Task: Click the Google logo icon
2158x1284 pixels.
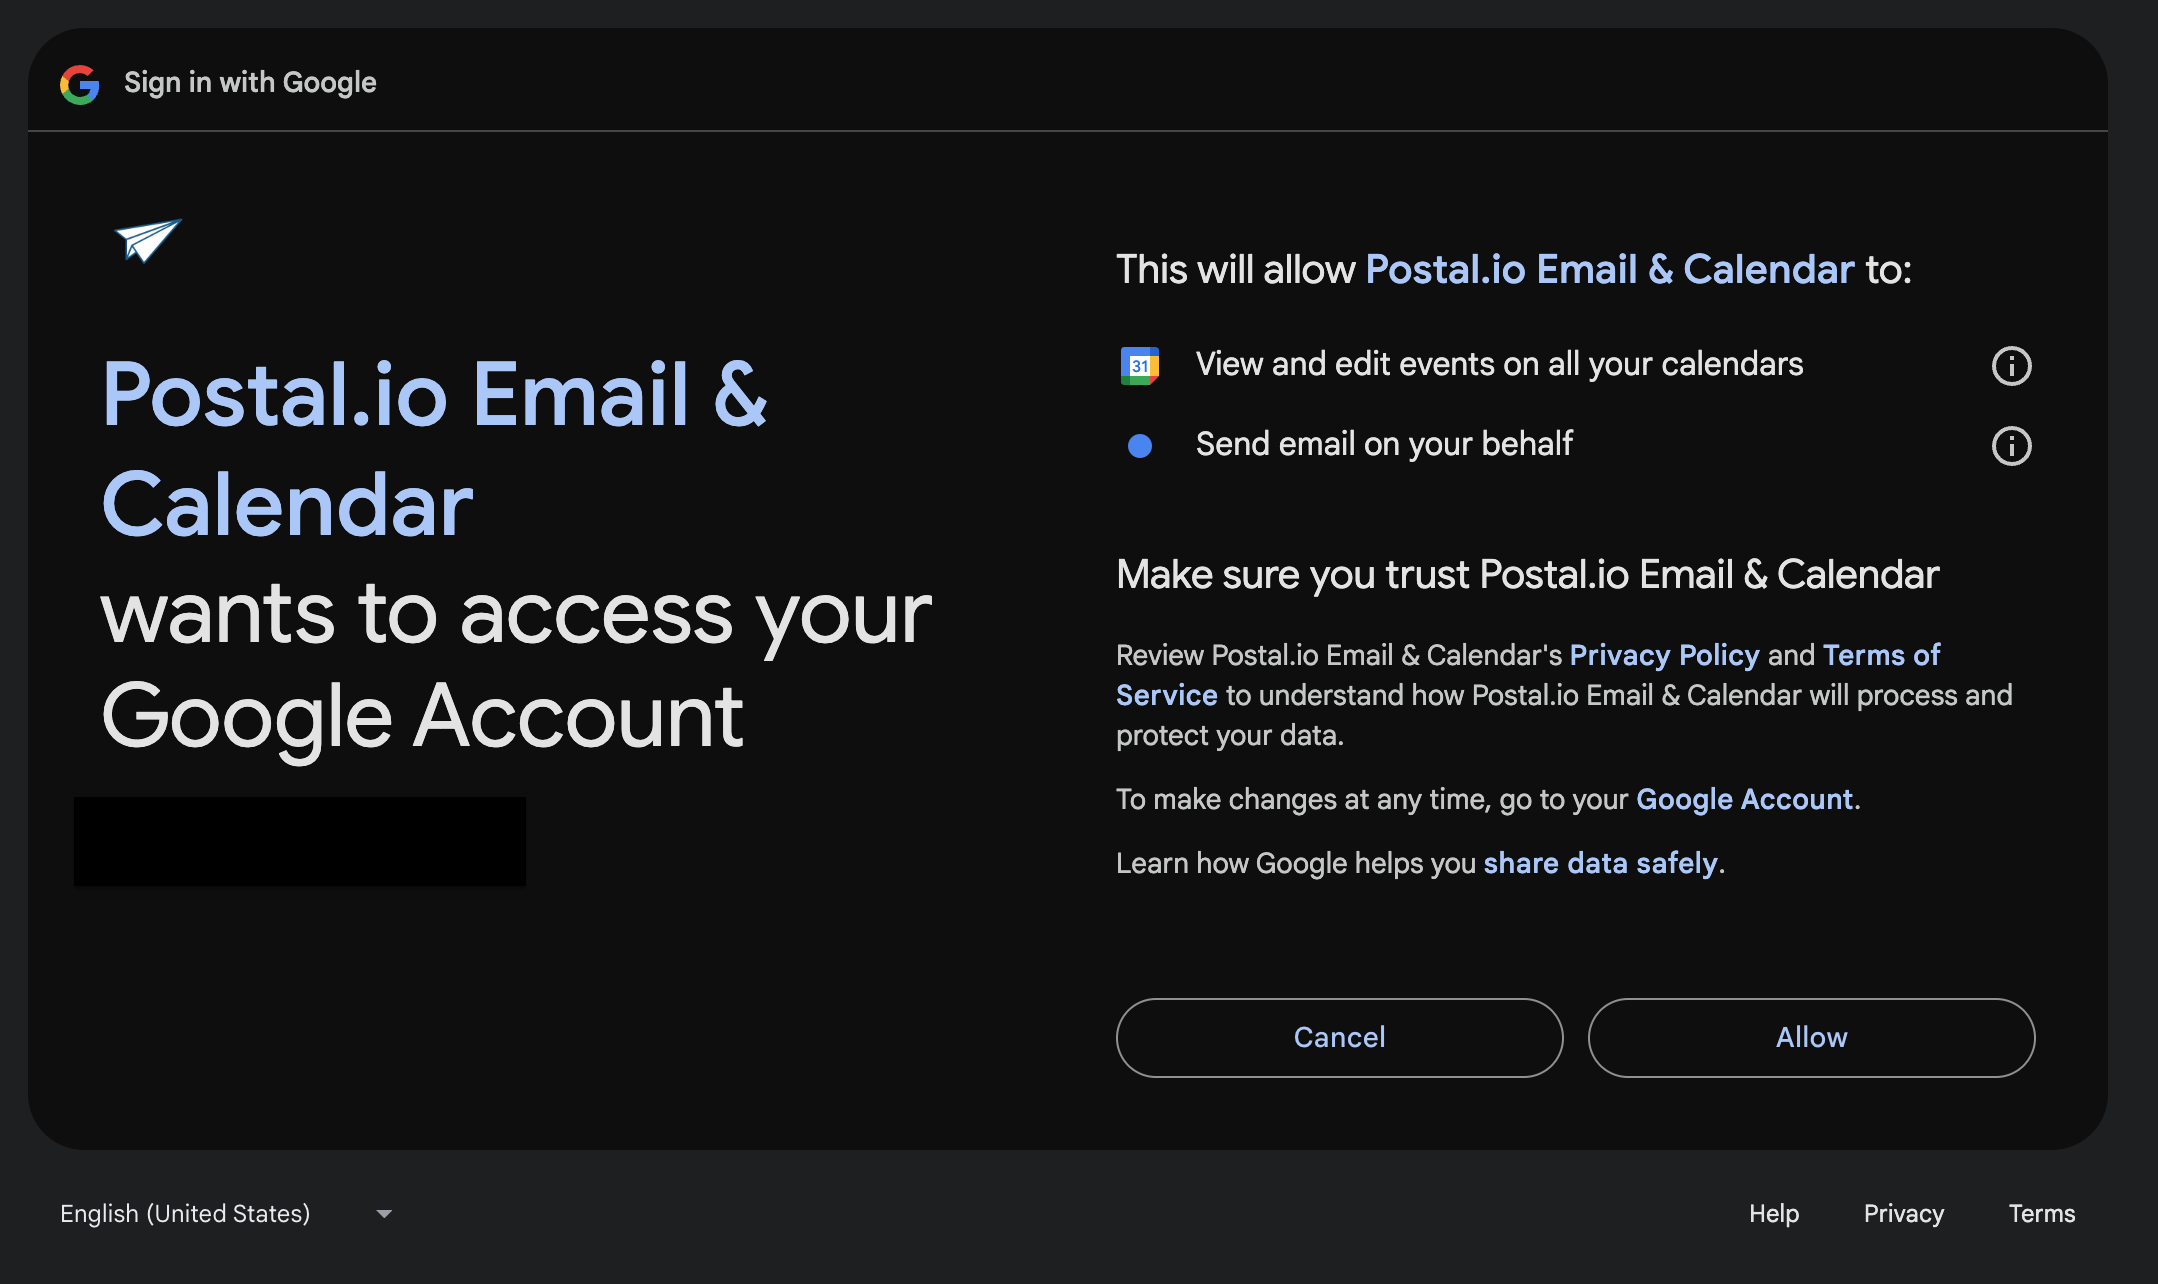Action: coord(80,84)
